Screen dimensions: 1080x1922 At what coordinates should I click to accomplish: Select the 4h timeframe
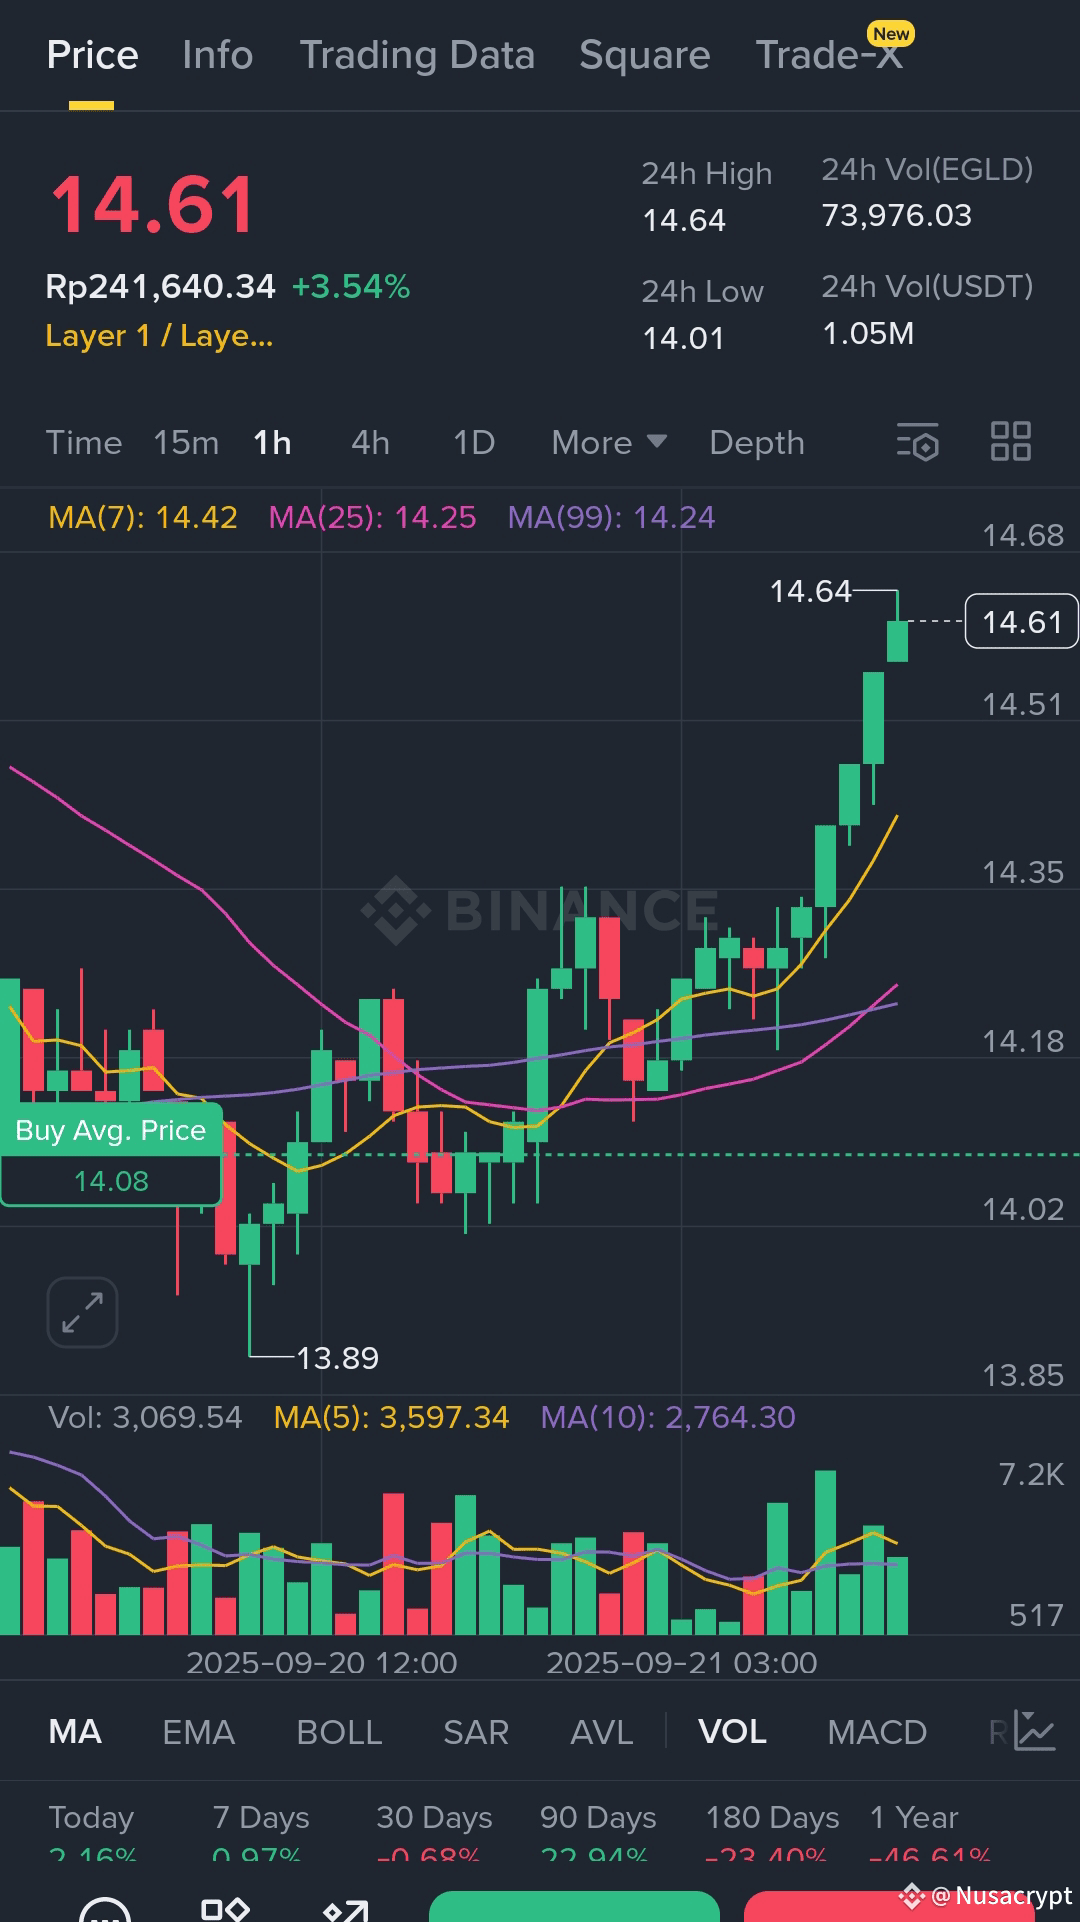click(x=370, y=442)
